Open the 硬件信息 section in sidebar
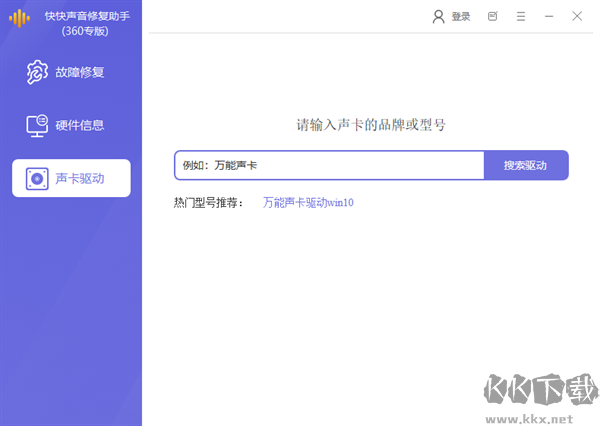 pos(65,125)
